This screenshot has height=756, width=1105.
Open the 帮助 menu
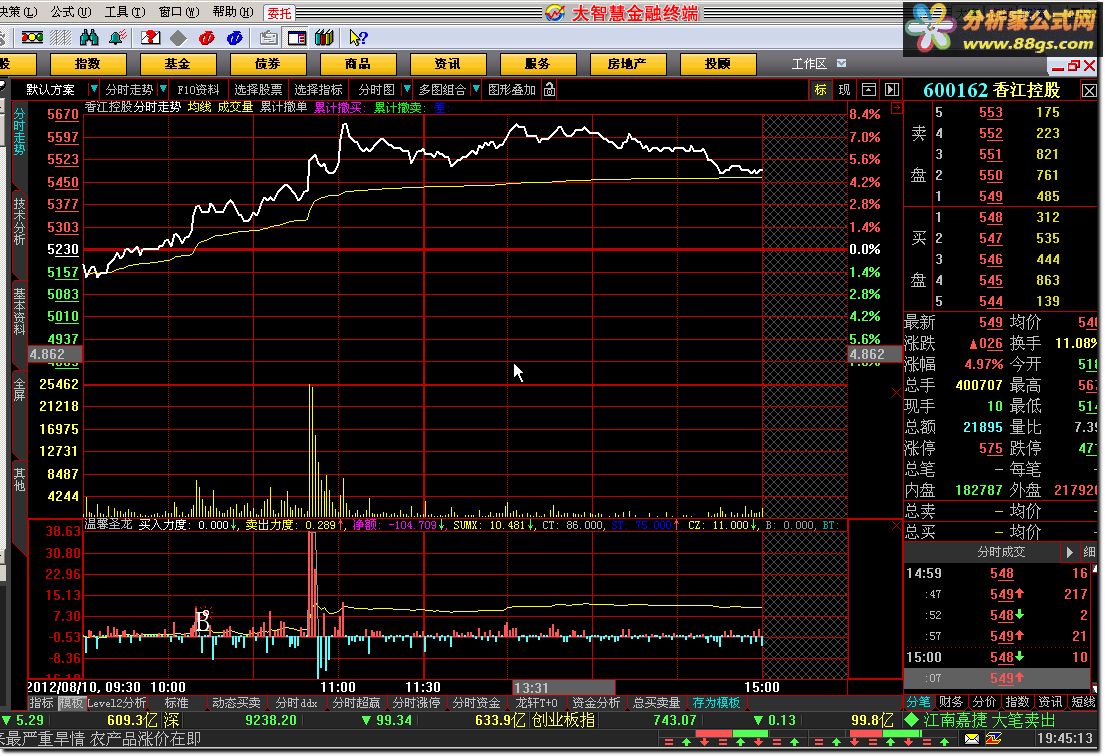tap(233, 12)
